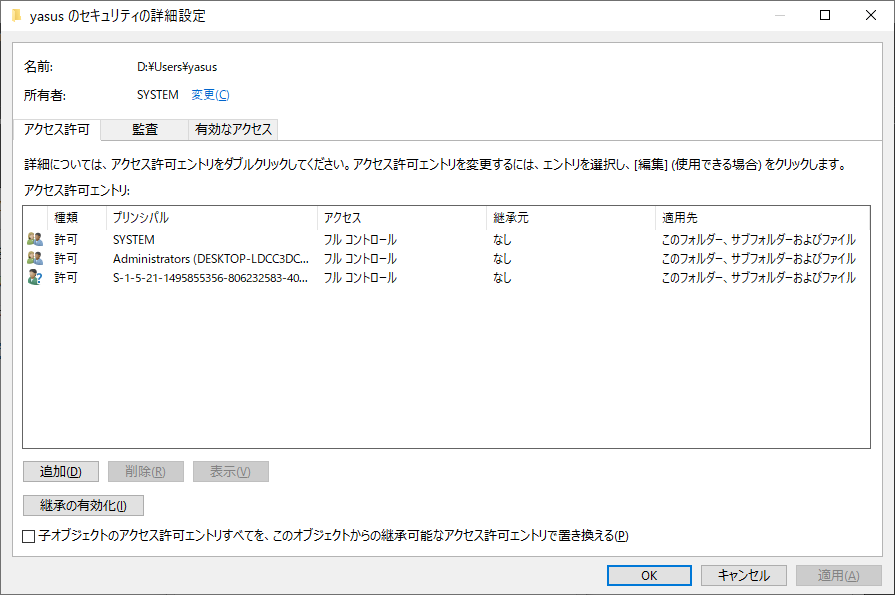
Task: Switch to the アクセス許可 tab
Action: (57, 130)
